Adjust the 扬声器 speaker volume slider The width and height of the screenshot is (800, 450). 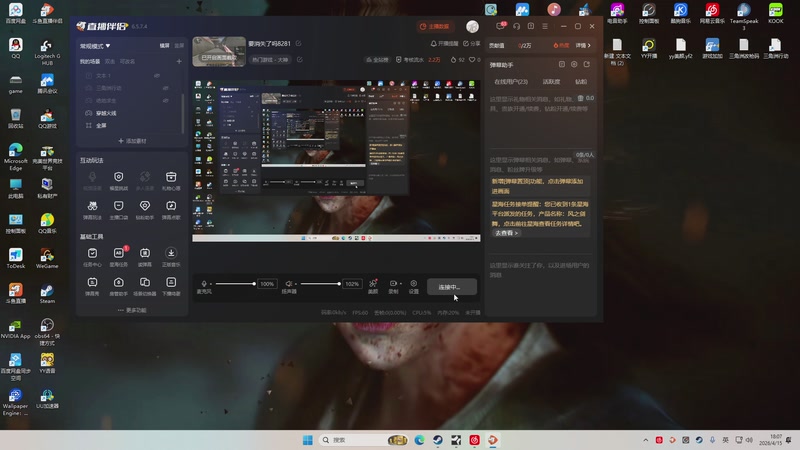[x=320, y=284]
